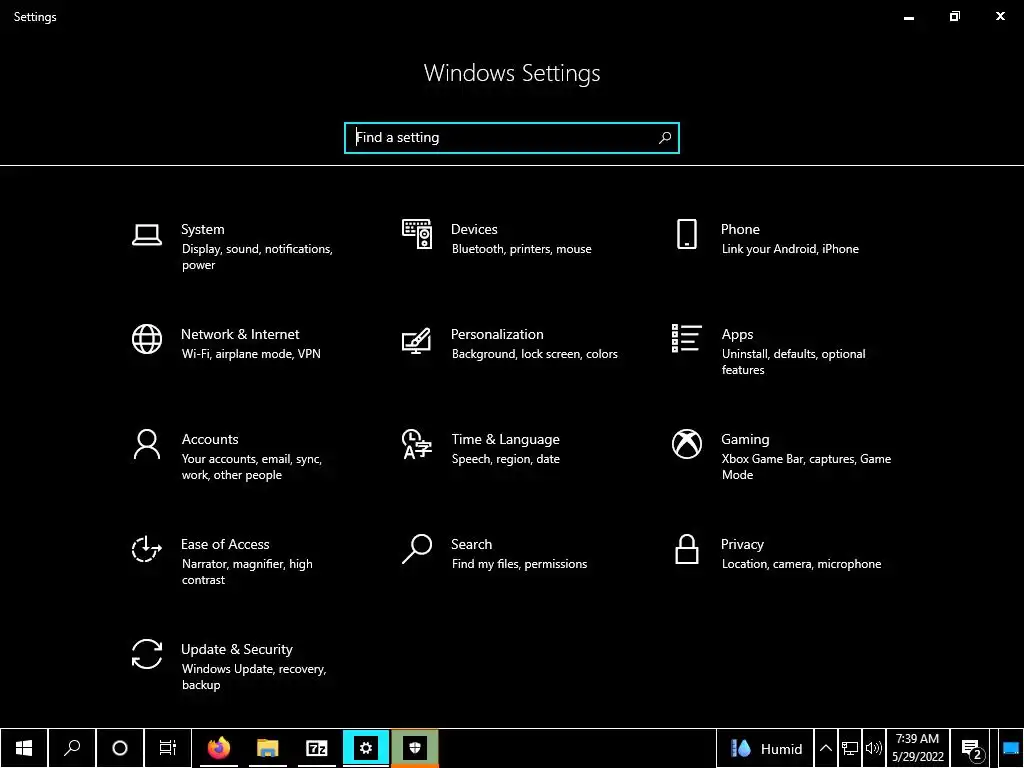Switch to Settings gear taskbar button
The width and height of the screenshot is (1024, 768).
366,748
